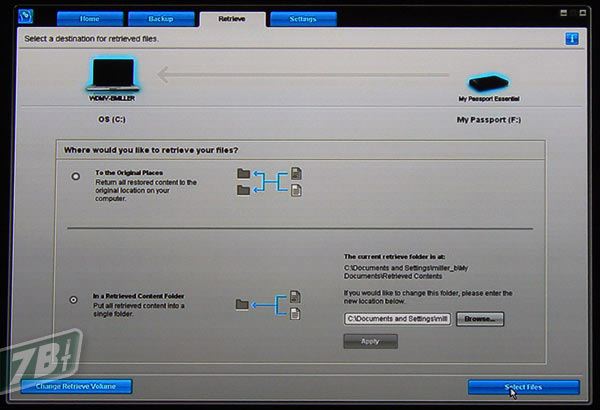600x410 pixels.
Task: Switch to the Backup tab
Action: tap(161, 19)
